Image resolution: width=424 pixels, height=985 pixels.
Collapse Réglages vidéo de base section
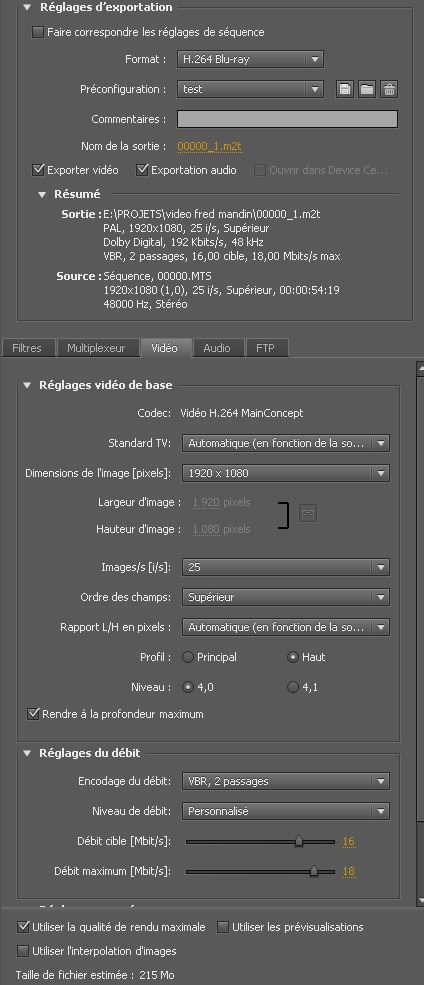[x=27, y=385]
